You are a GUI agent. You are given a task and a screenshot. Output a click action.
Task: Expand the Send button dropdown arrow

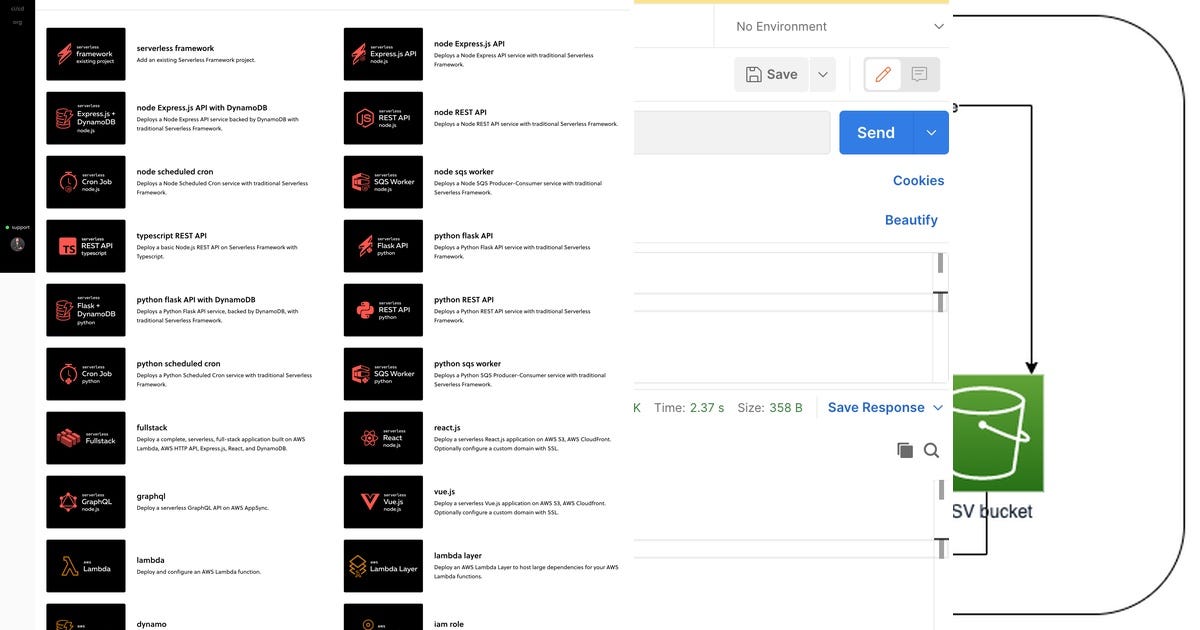(931, 131)
